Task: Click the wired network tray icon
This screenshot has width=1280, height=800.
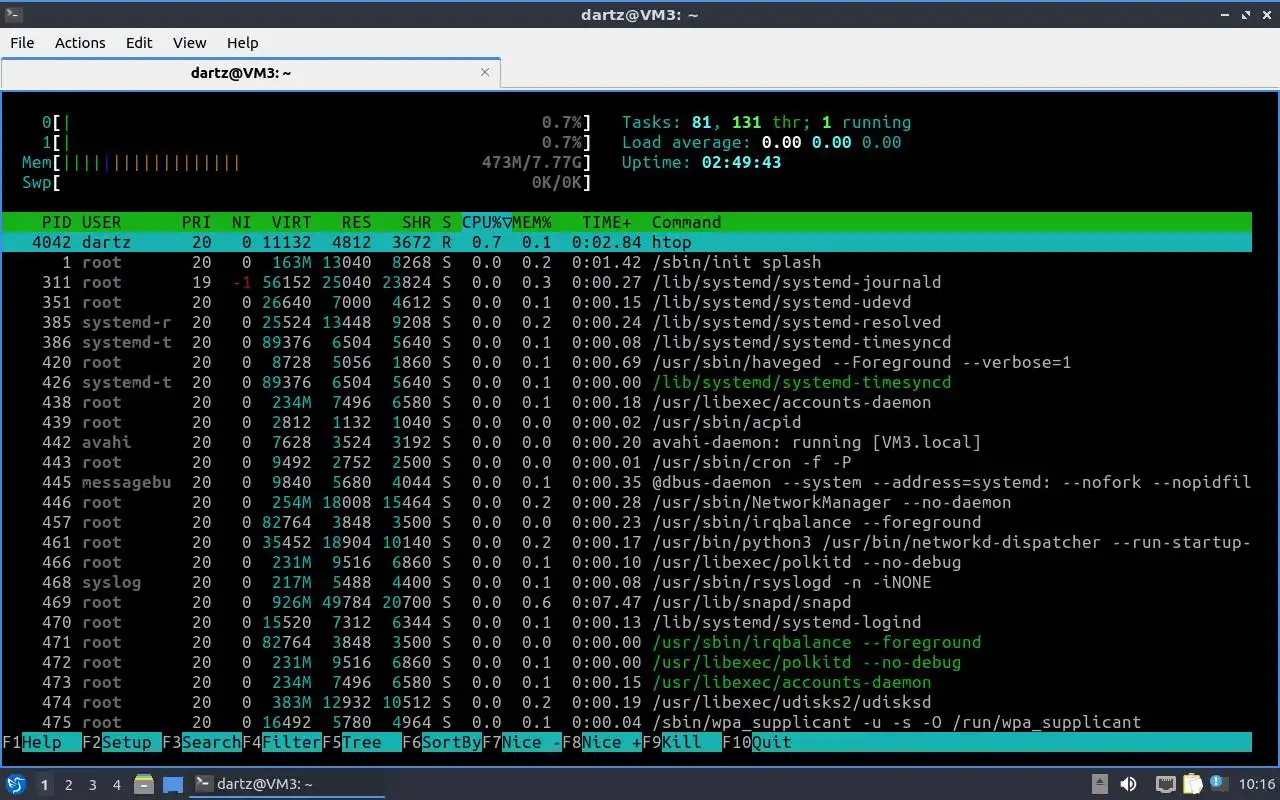Action: coord(1165,784)
